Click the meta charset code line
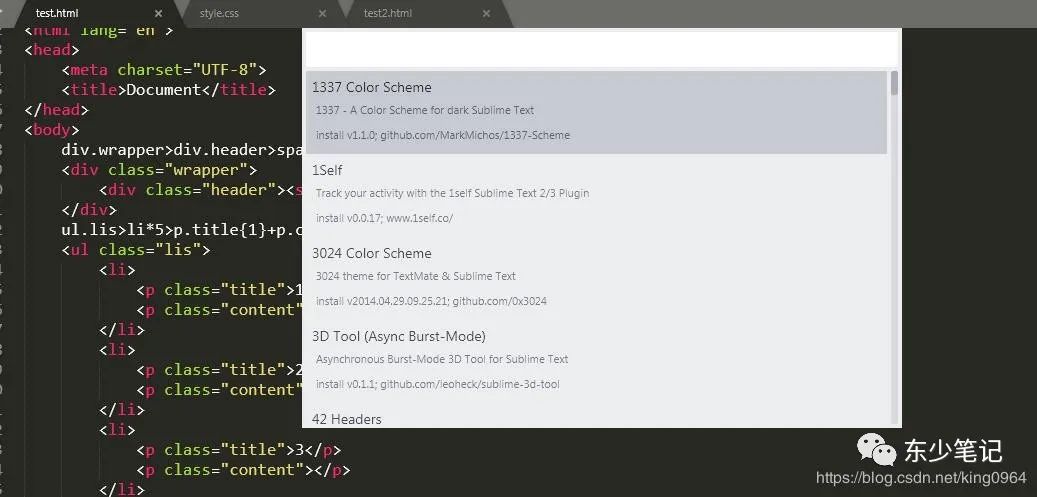This screenshot has width=1037, height=497. (164, 70)
